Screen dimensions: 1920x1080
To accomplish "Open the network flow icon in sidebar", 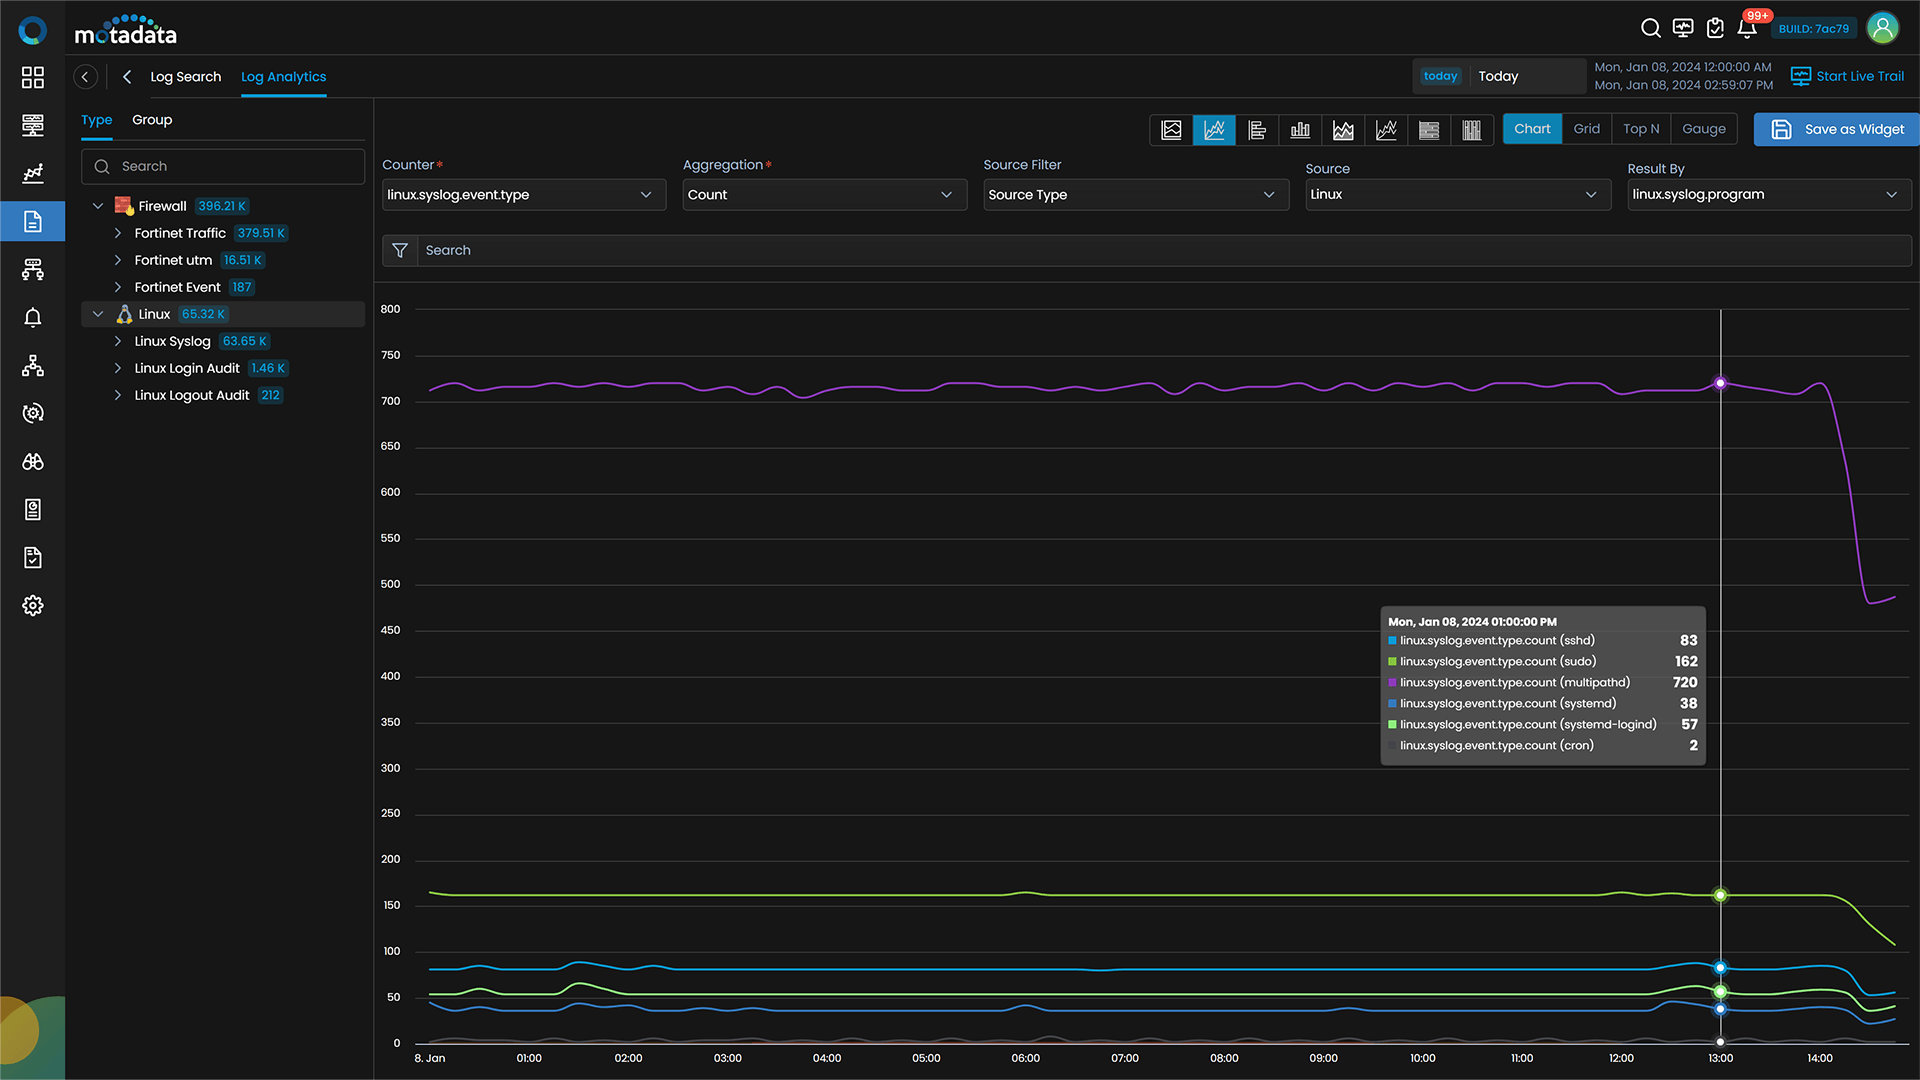I will pos(33,269).
